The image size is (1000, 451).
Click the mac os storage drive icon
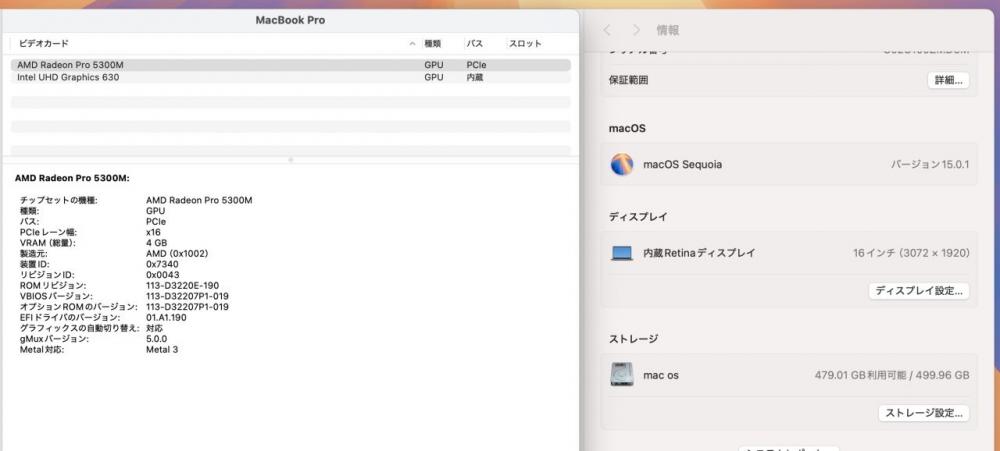(622, 374)
